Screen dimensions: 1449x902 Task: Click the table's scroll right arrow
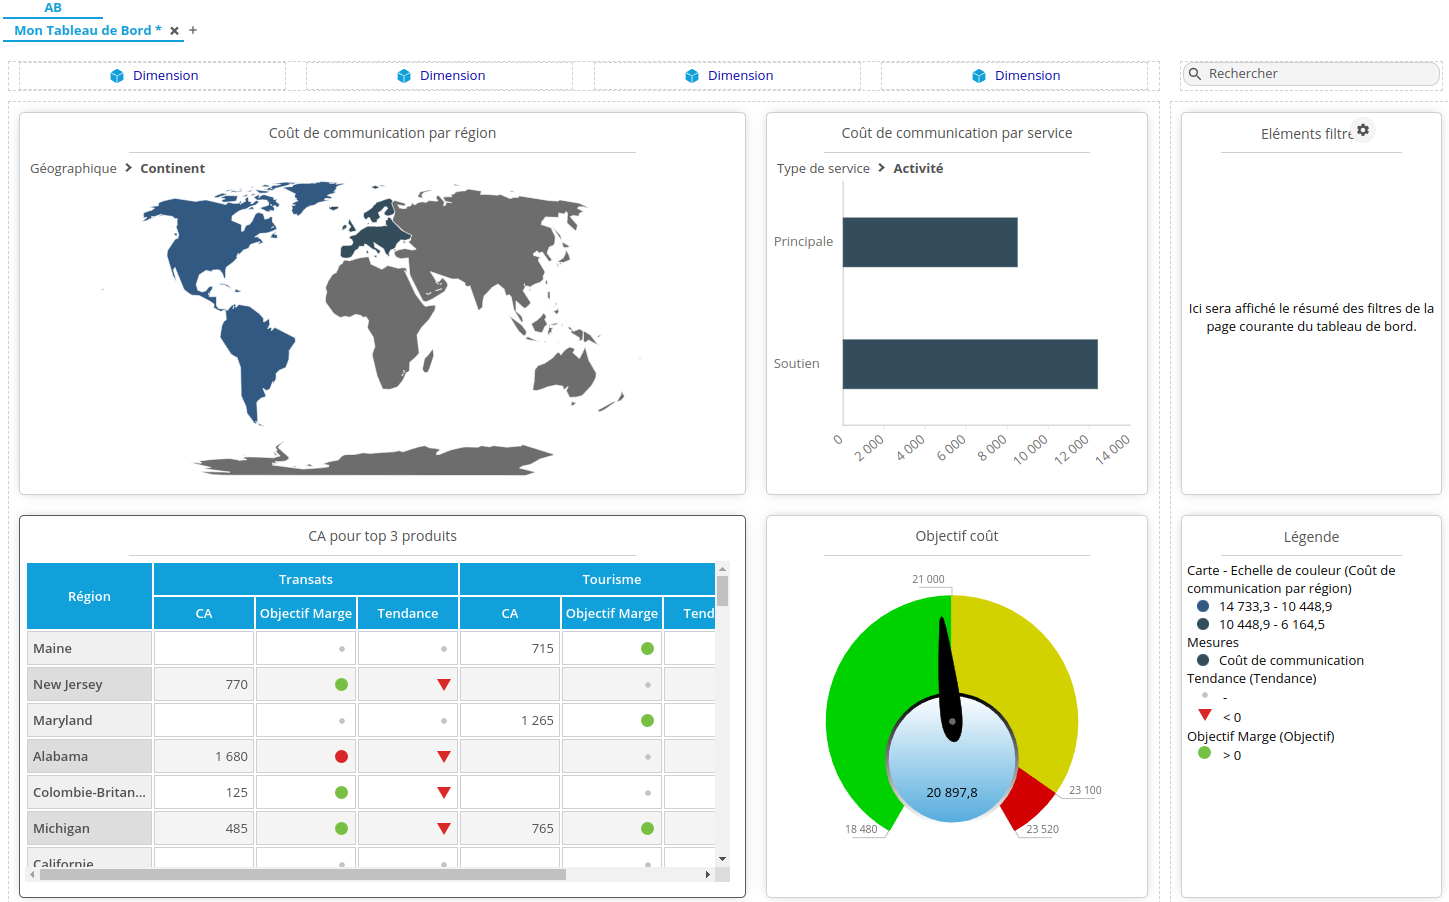coord(708,875)
